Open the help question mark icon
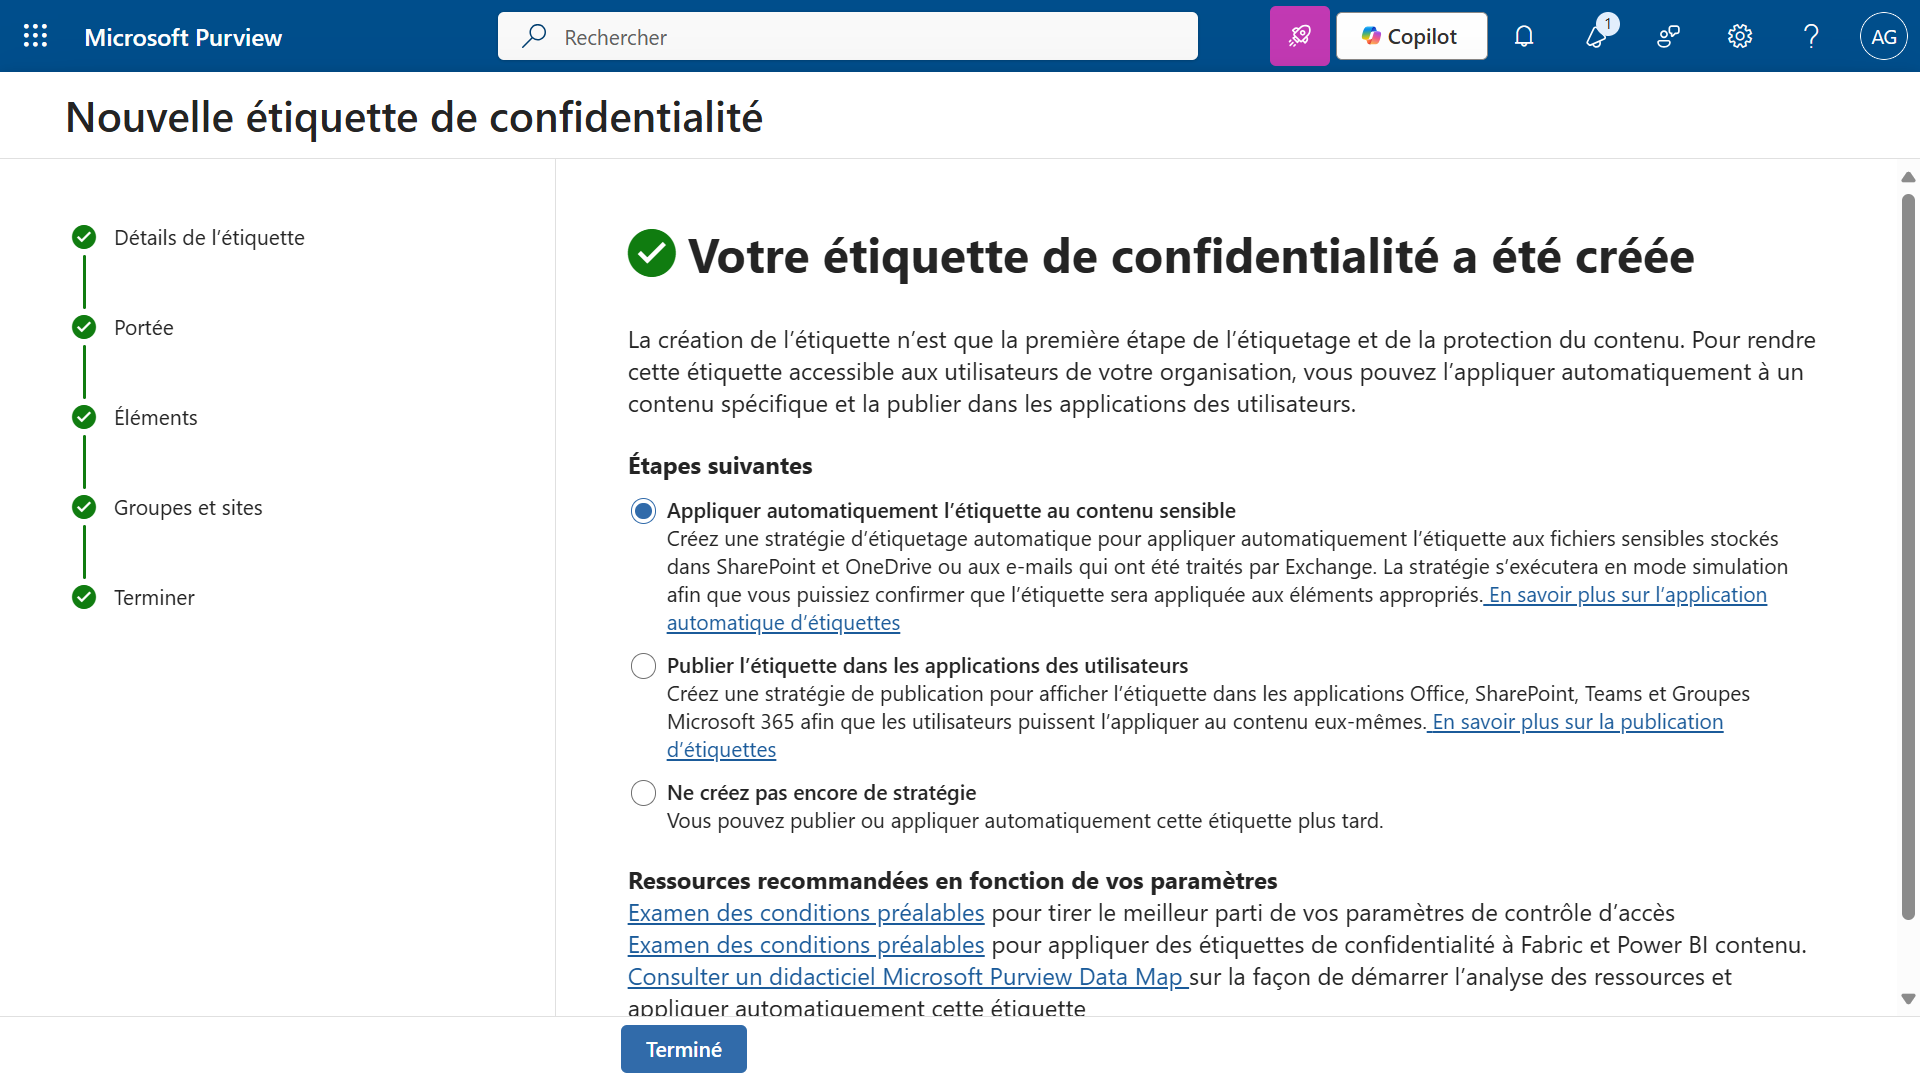The height and width of the screenshot is (1080, 1920). (1811, 37)
